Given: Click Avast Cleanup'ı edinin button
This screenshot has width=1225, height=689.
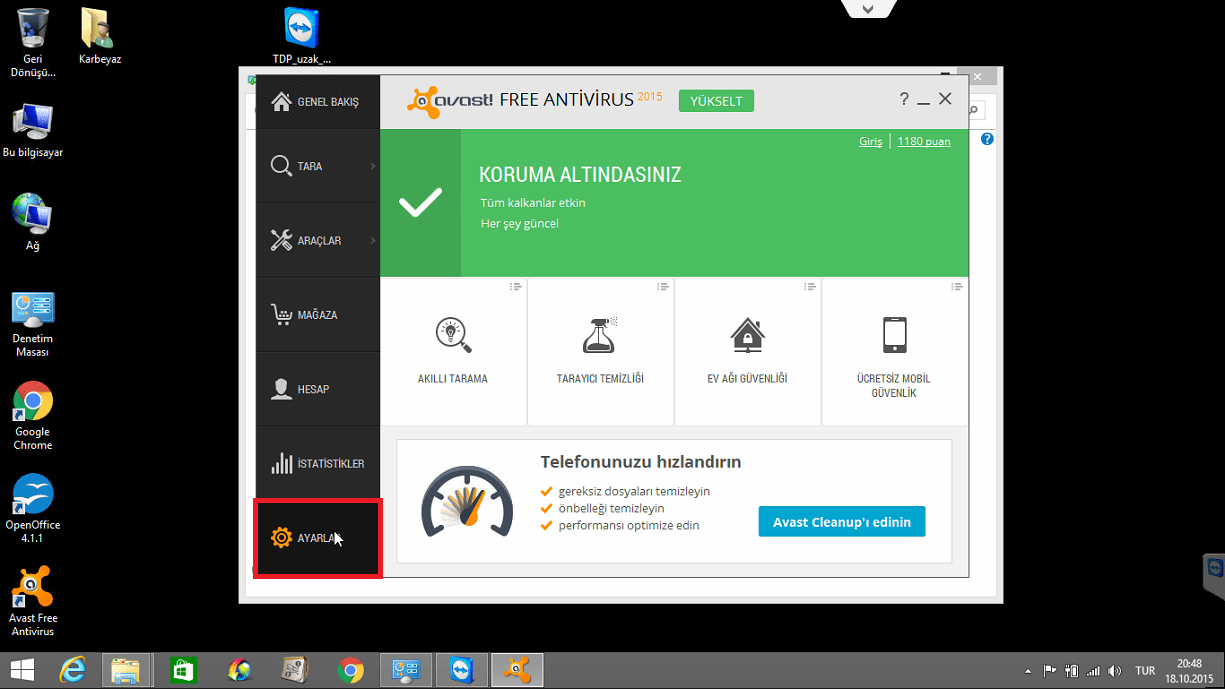Looking at the screenshot, I should [x=841, y=521].
